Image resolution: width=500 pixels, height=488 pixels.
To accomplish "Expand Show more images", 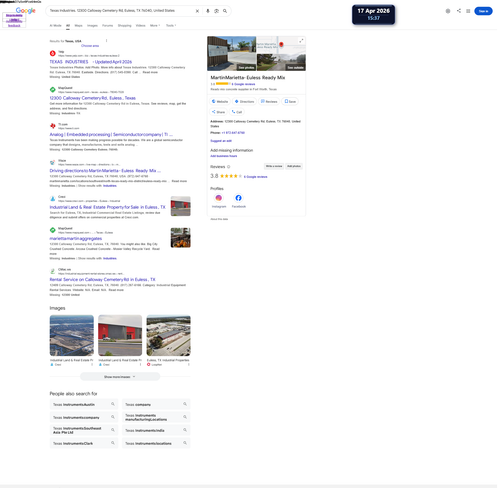I will (x=120, y=377).
